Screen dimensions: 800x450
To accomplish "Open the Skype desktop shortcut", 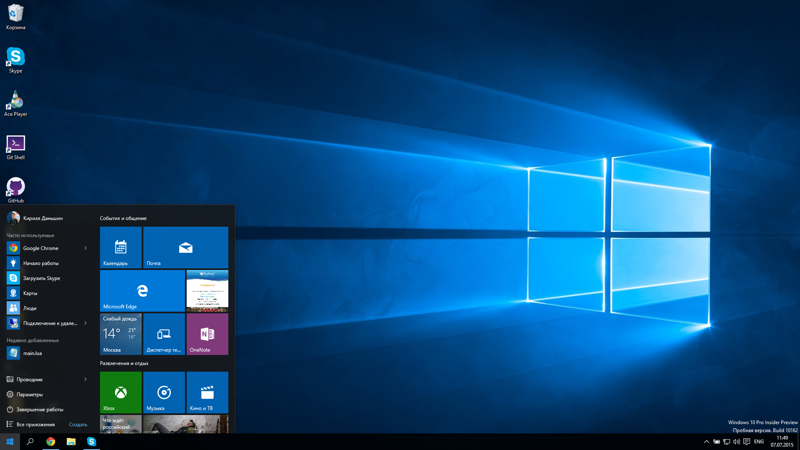I will 15,60.
